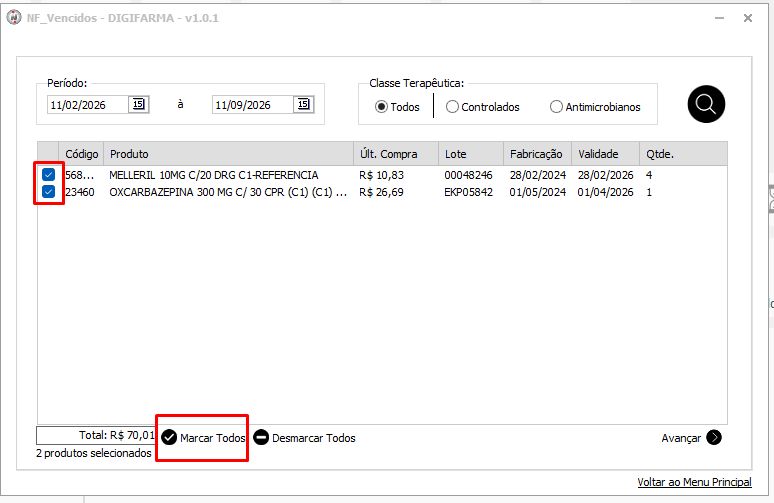Screen dimensions: 774x503
Task: Click the Avançar button label
Action: (x=681, y=438)
